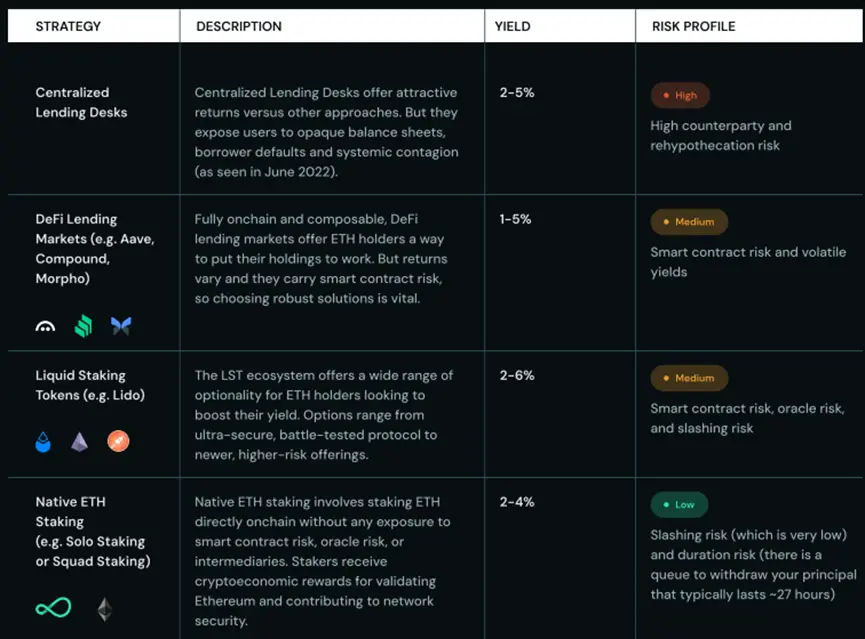Click the green Compound logo icon
Screen dimensions: 865x639
(83, 326)
